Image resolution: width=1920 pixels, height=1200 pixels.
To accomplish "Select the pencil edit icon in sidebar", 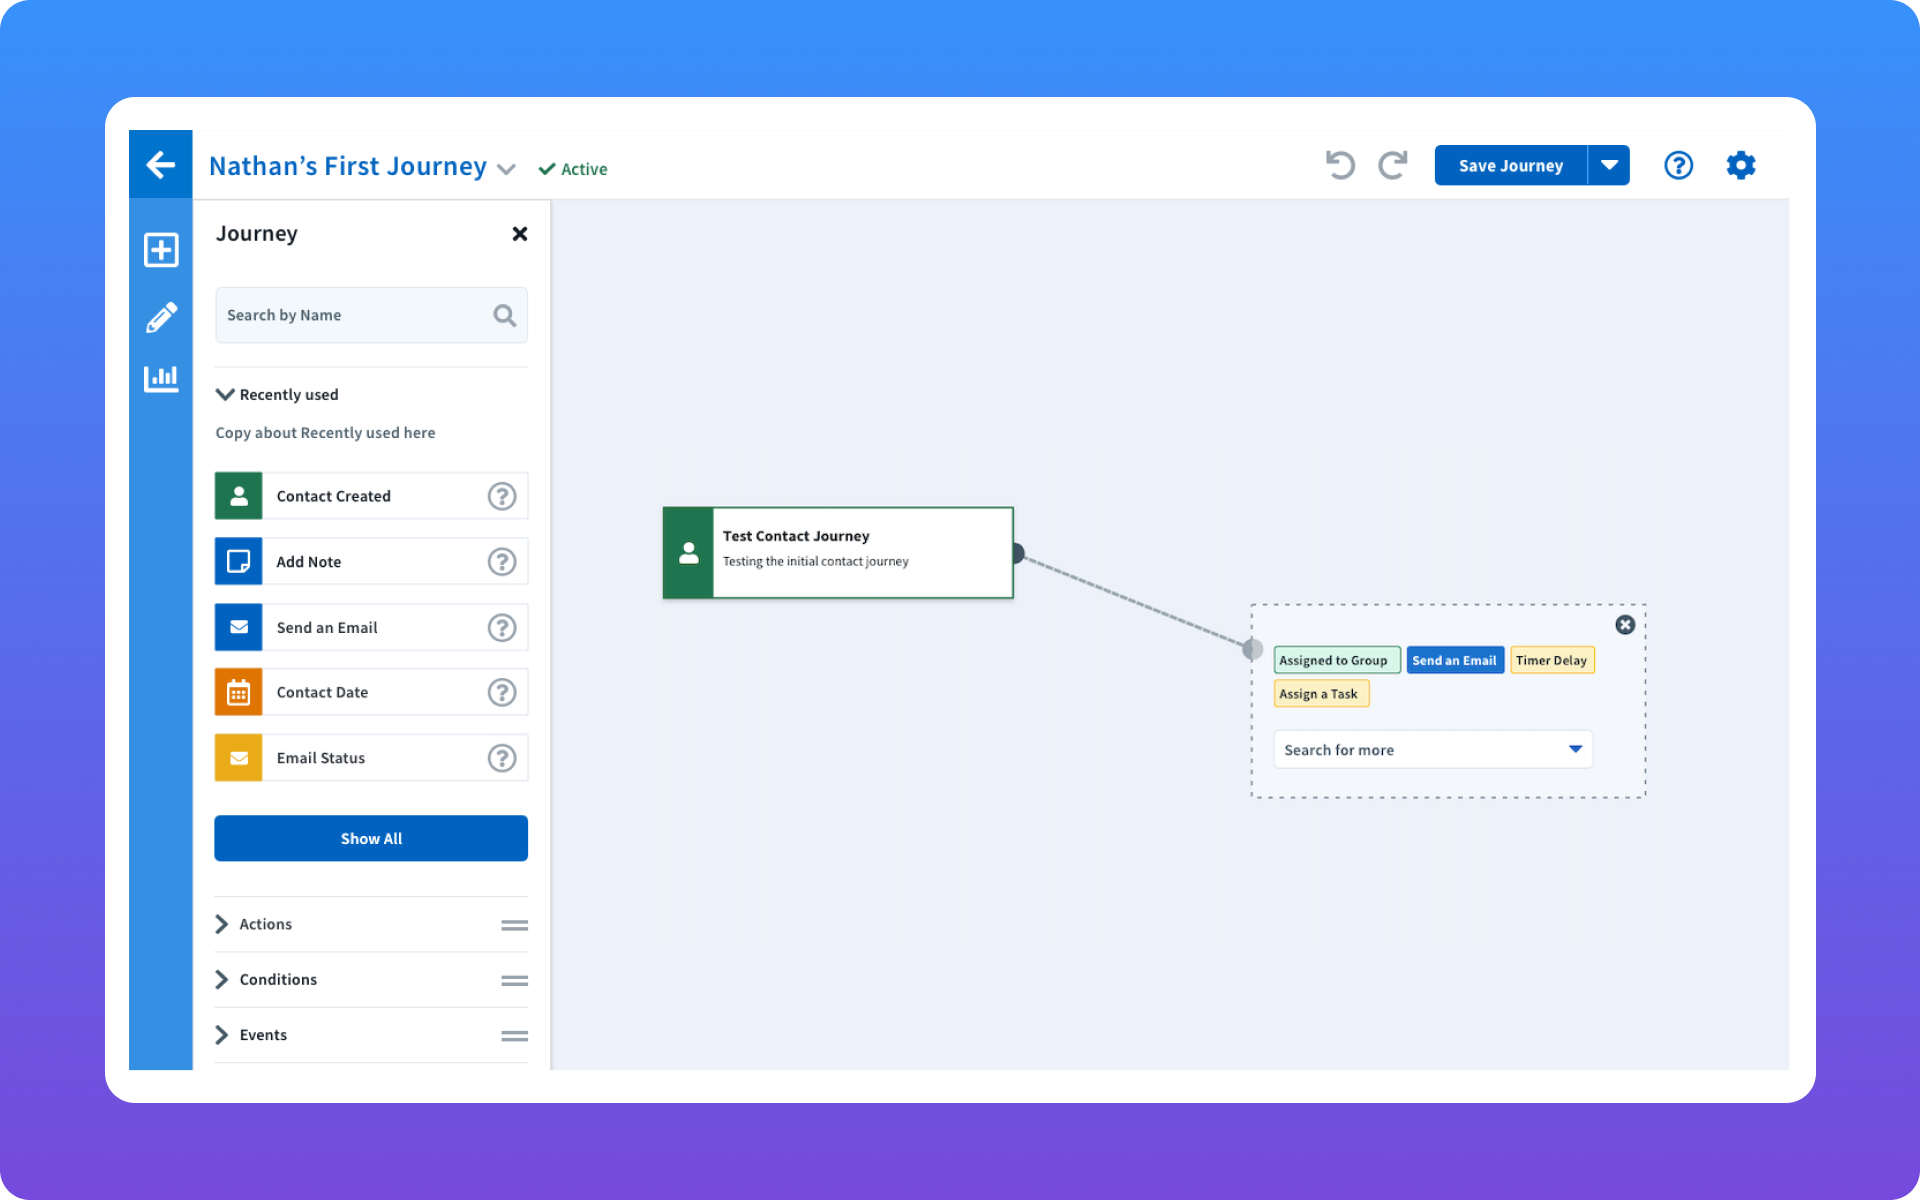I will pos(160,315).
